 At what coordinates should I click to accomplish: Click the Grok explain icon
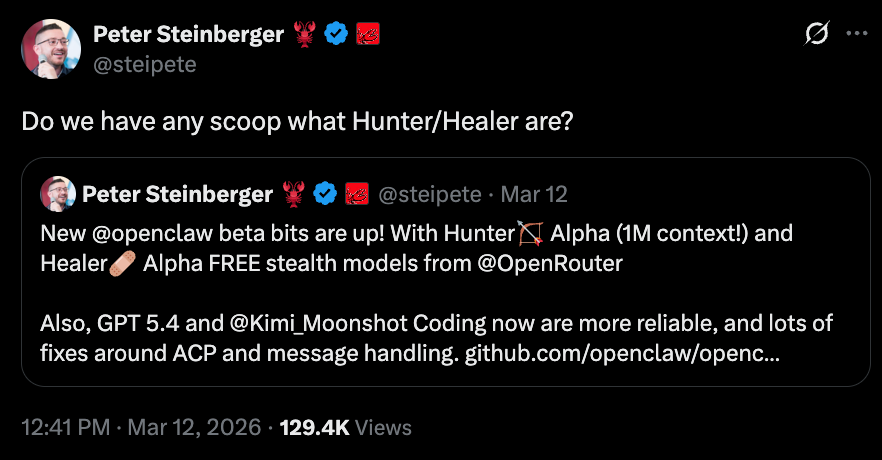[x=816, y=34]
